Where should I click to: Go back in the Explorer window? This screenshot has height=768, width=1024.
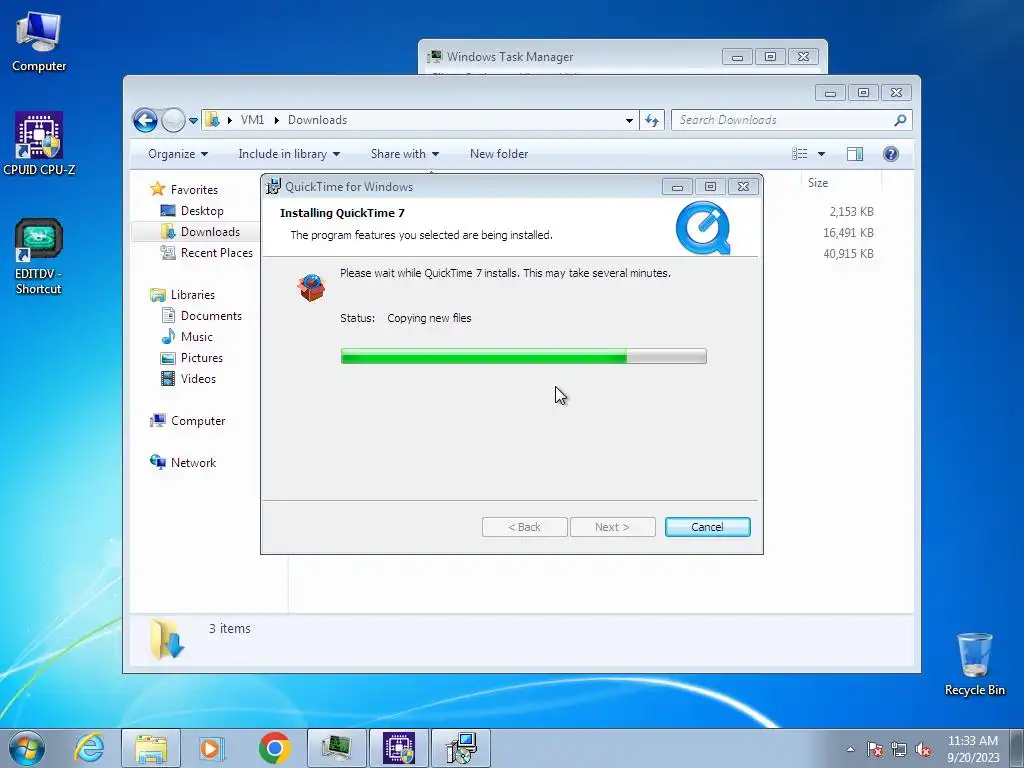(145, 120)
